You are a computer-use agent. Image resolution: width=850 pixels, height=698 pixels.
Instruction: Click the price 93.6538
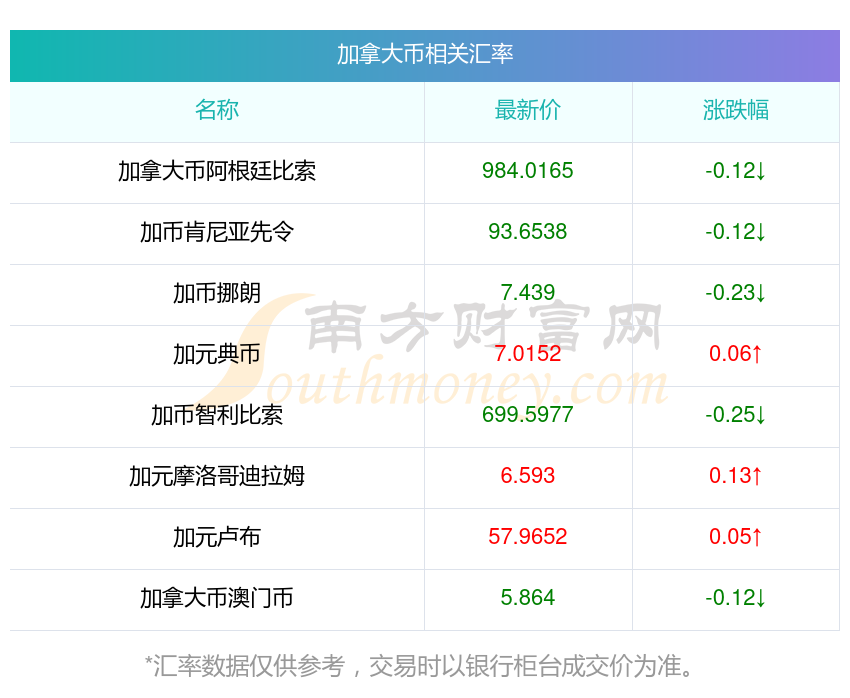tap(527, 232)
